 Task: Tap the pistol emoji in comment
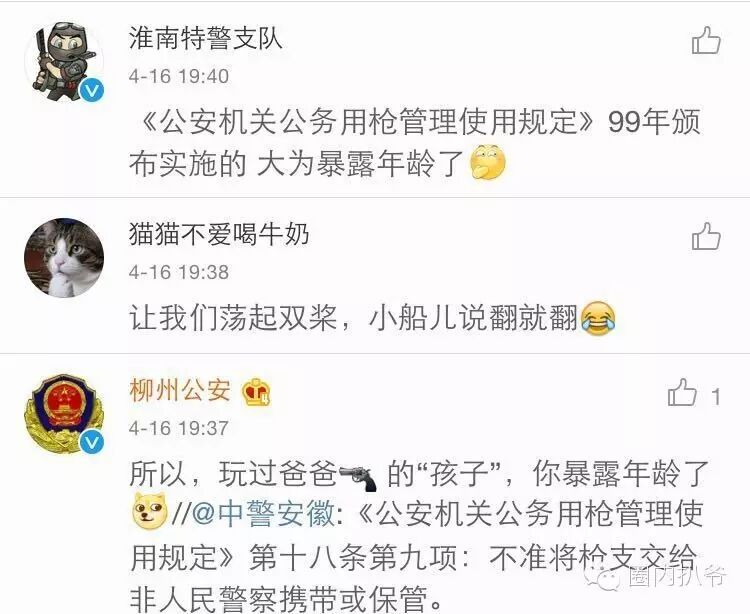pyautogui.click(x=358, y=476)
